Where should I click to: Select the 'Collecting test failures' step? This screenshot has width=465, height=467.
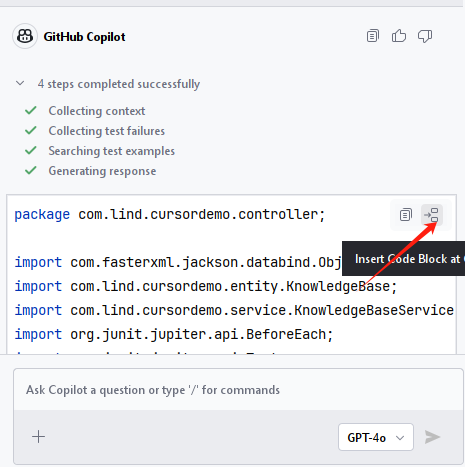click(x=107, y=131)
